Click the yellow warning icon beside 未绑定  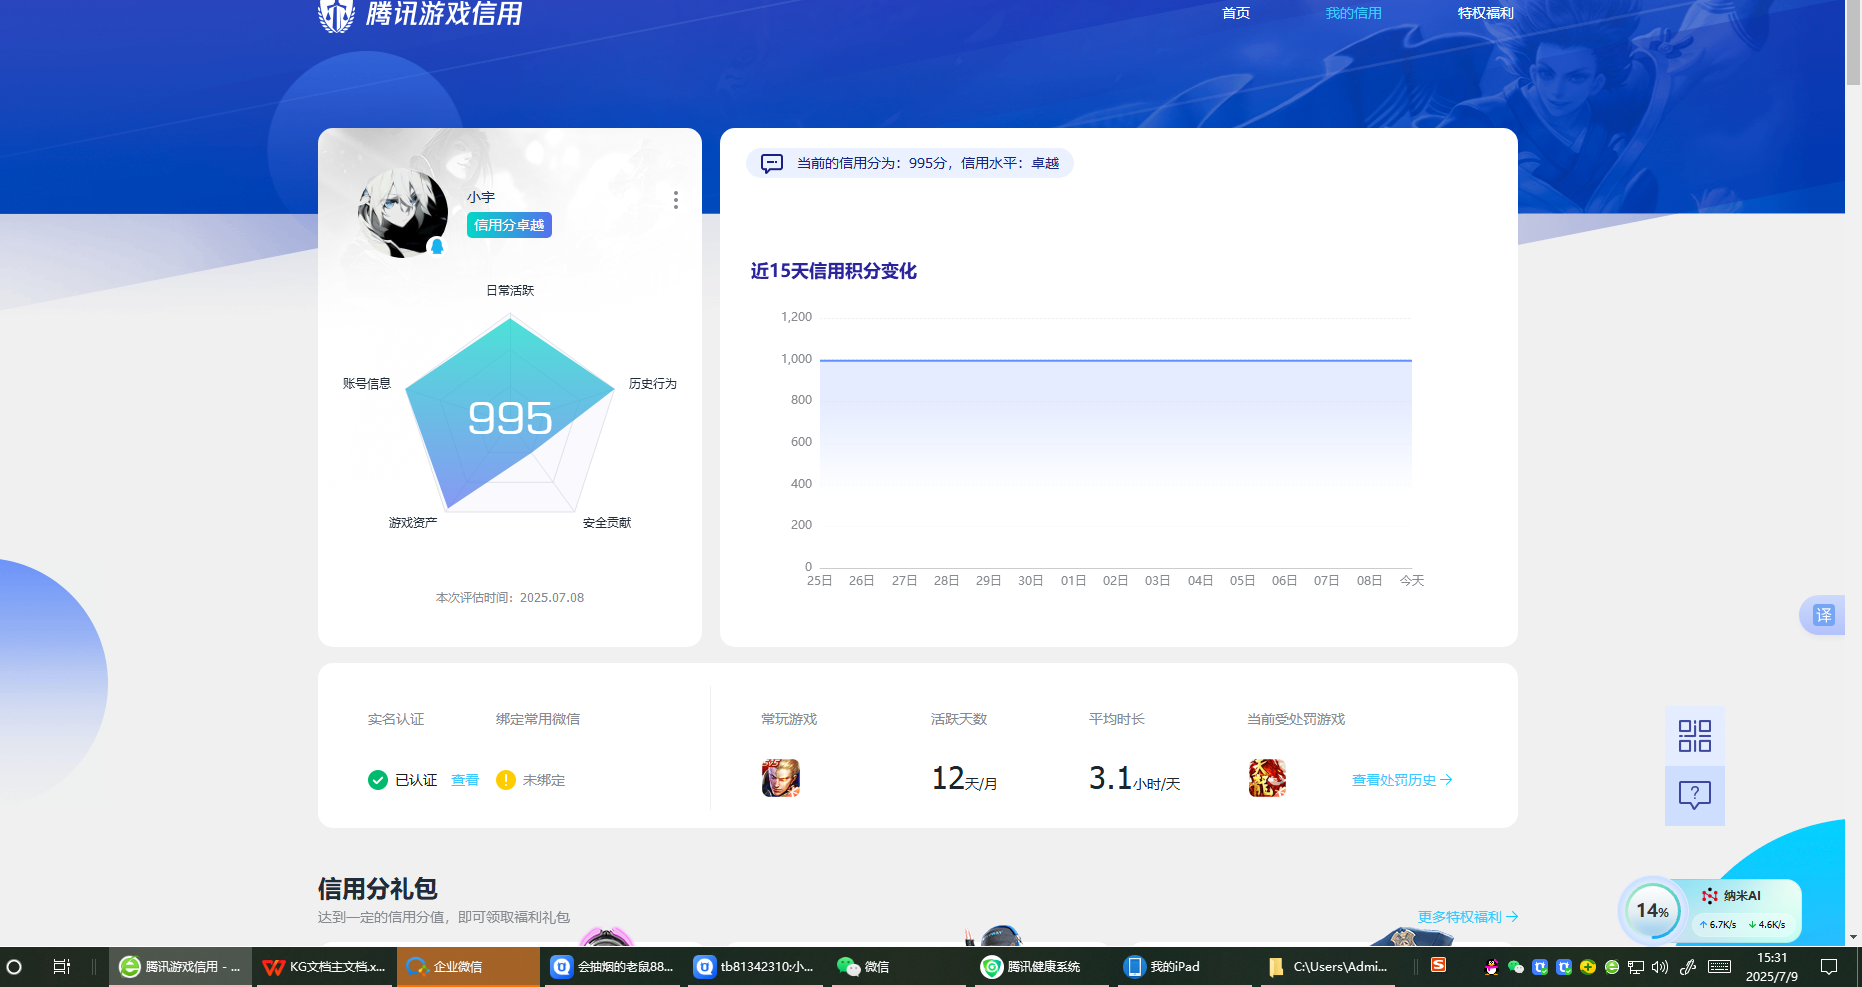pyautogui.click(x=506, y=780)
